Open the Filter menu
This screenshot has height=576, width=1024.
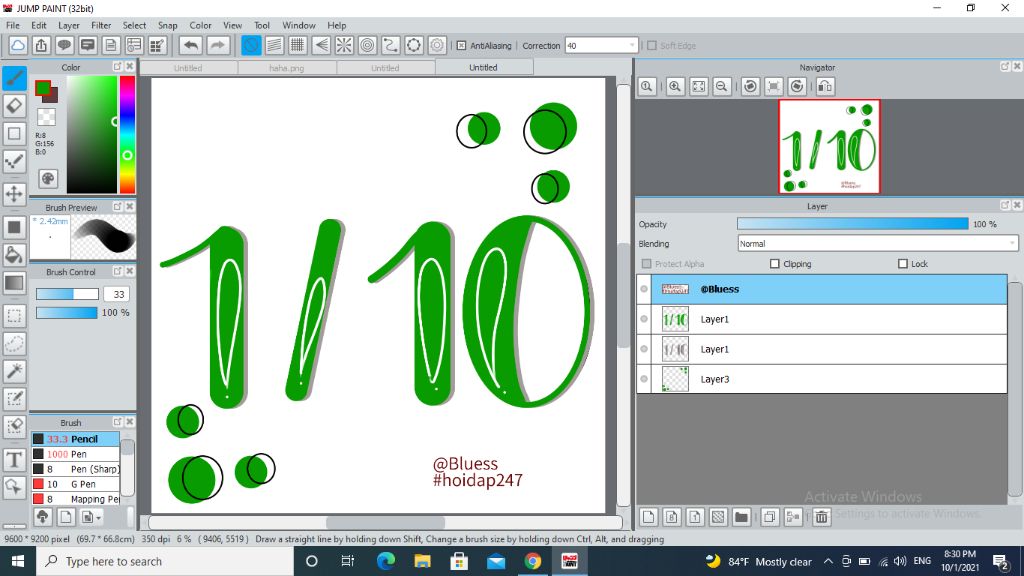point(101,25)
